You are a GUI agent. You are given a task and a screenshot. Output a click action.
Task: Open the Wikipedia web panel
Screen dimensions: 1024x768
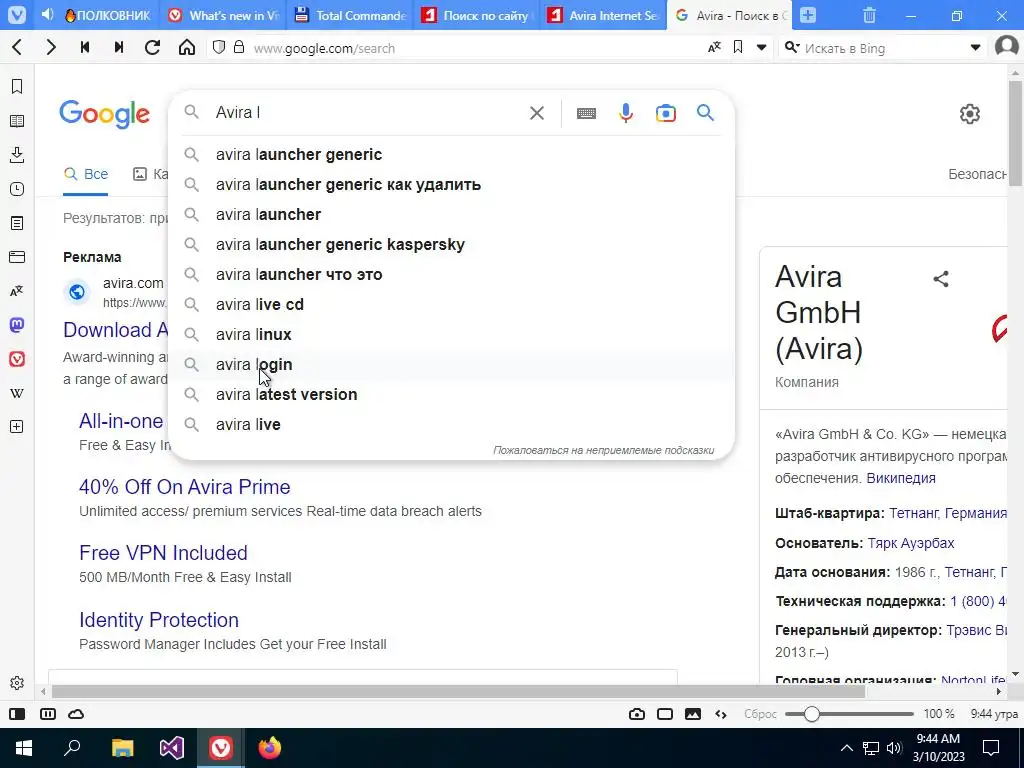point(17,393)
